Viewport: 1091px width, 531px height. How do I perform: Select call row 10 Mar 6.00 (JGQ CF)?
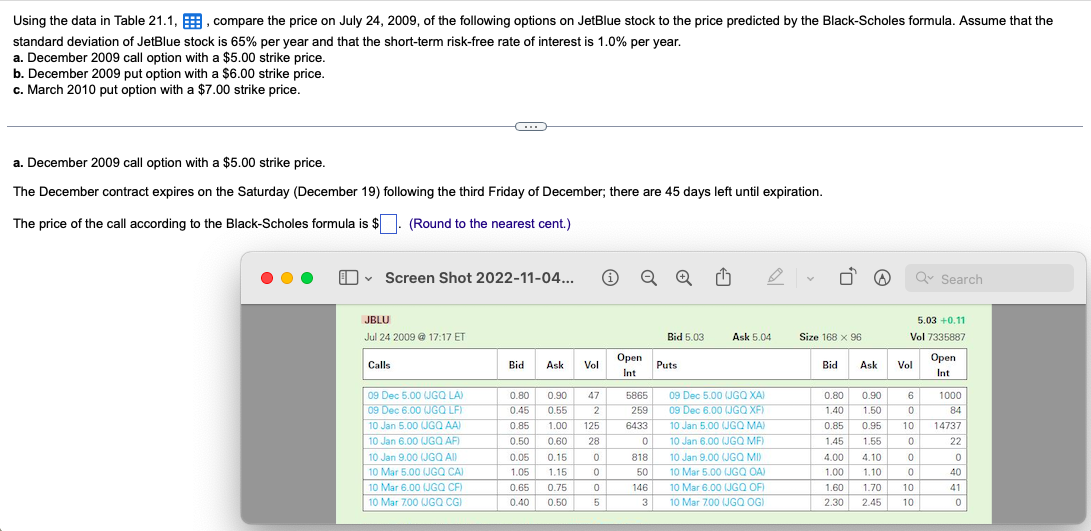click(x=414, y=487)
